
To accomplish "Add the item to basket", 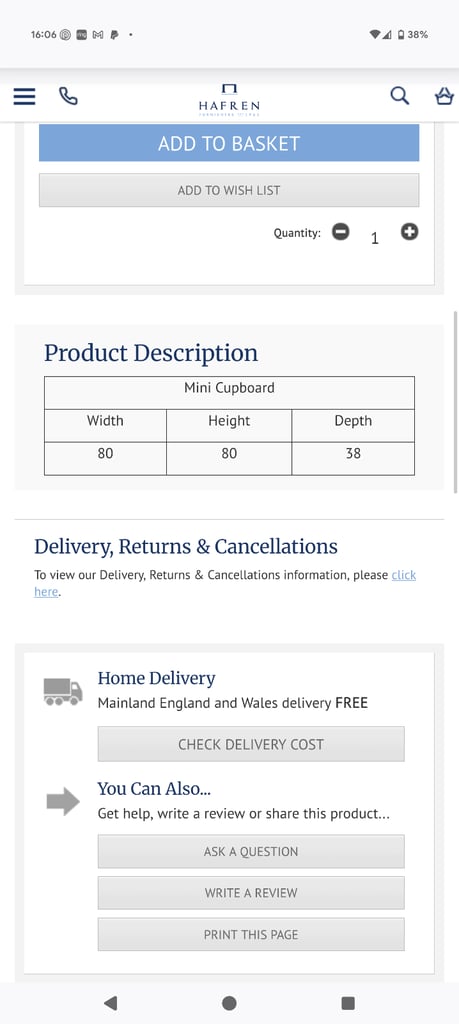I will coord(229,143).
